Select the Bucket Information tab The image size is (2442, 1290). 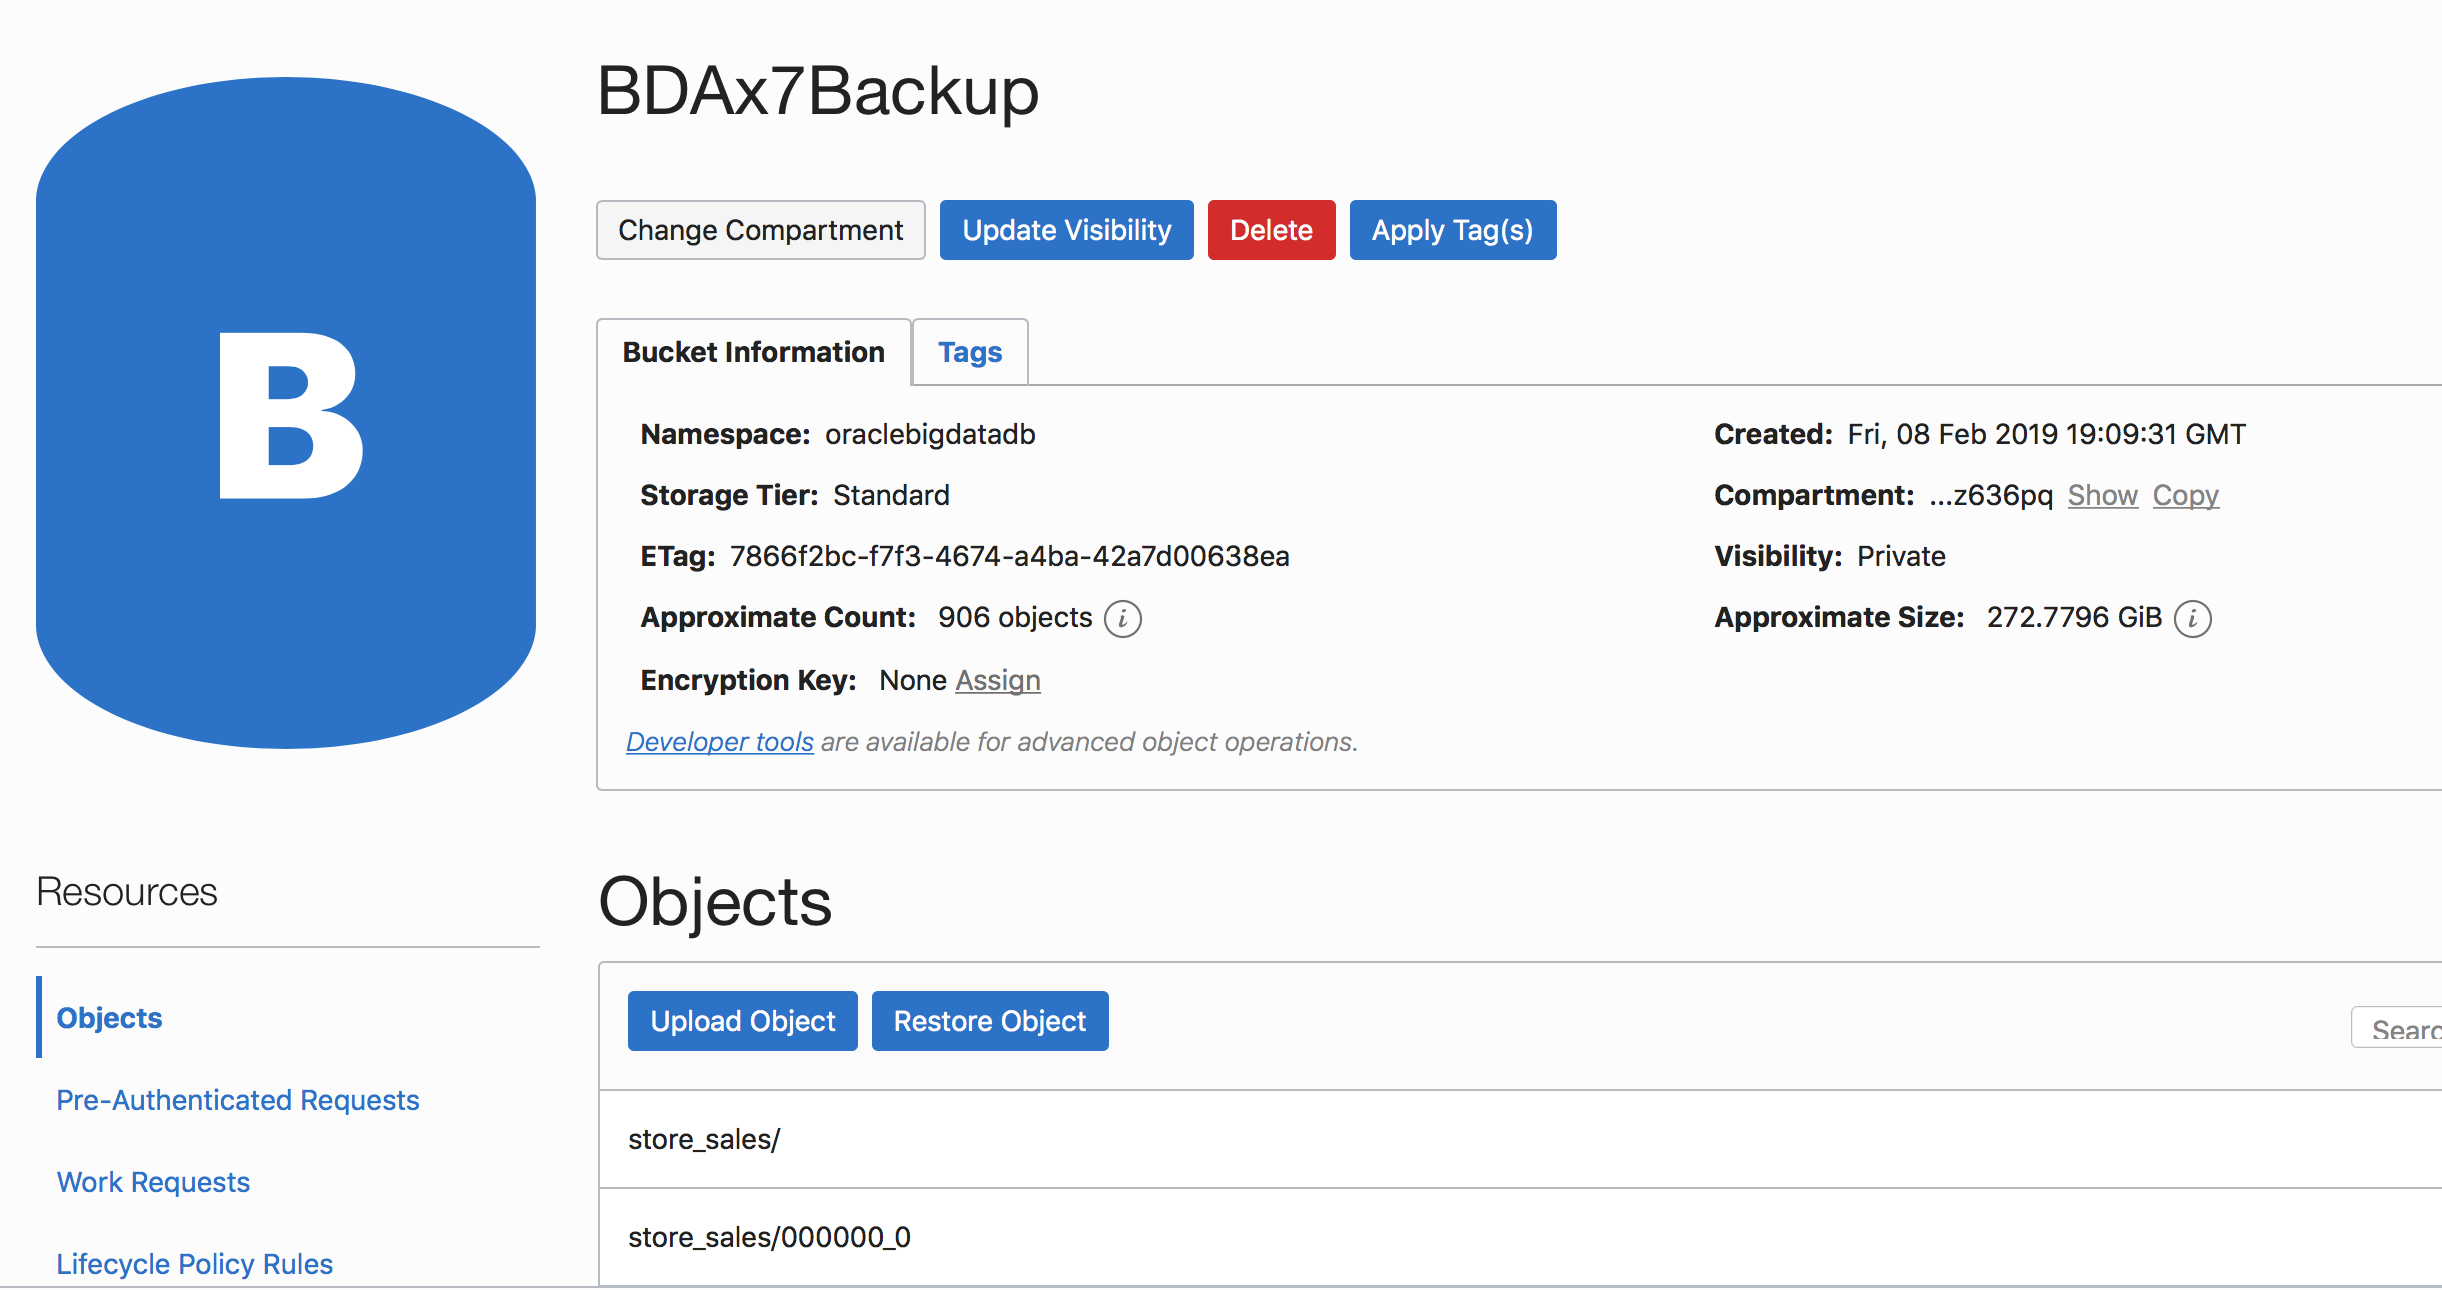pos(753,352)
